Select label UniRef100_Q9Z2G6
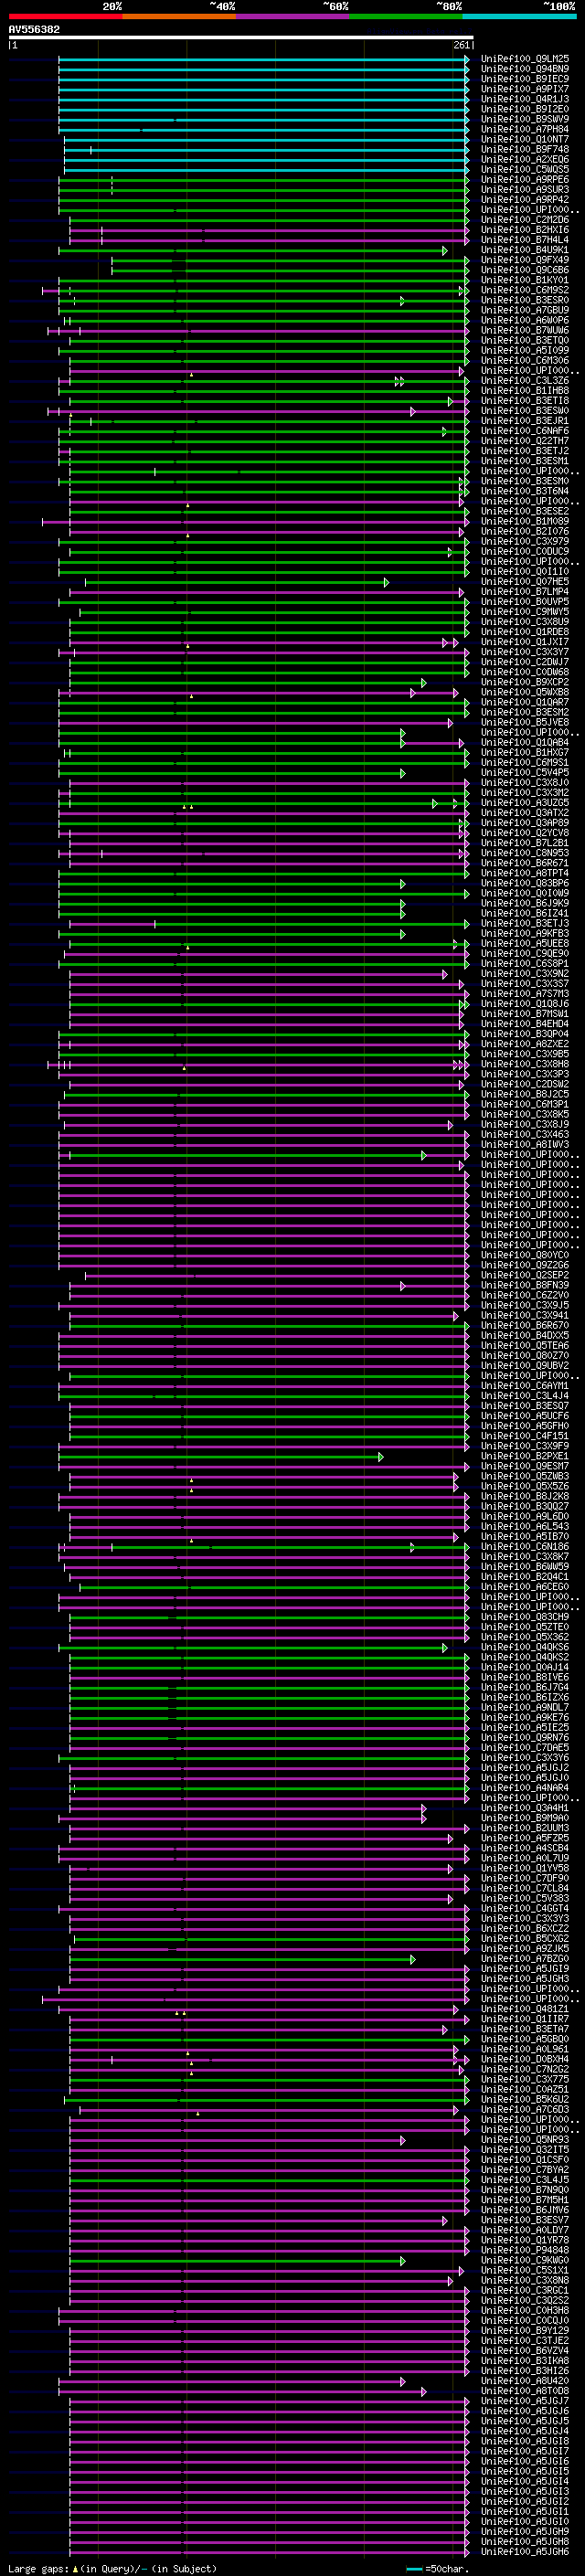The height and width of the screenshot is (2576, 585). [525, 1266]
